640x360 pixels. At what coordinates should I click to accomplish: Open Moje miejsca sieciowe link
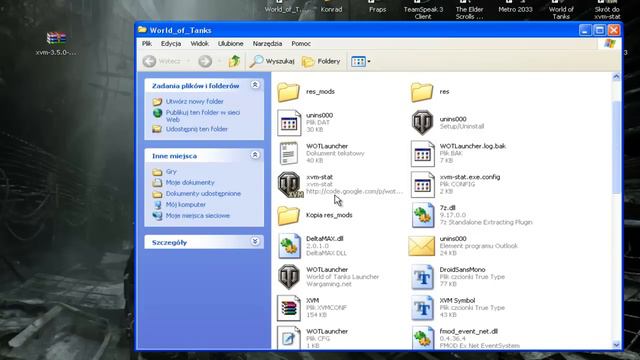(x=198, y=216)
